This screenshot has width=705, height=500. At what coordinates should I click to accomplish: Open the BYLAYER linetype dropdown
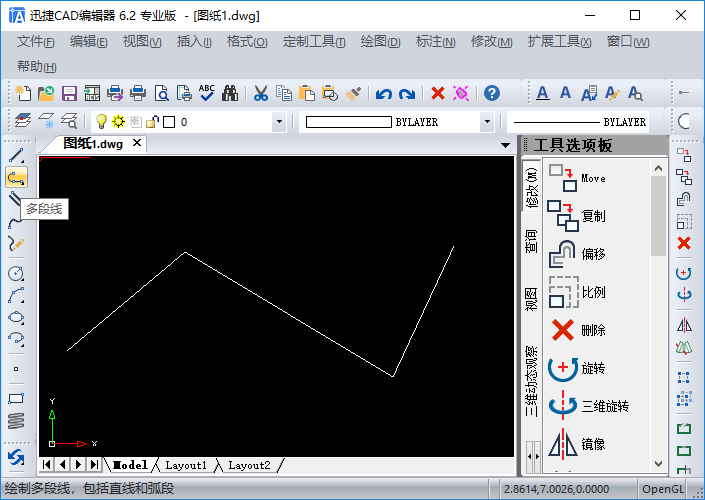(578, 122)
